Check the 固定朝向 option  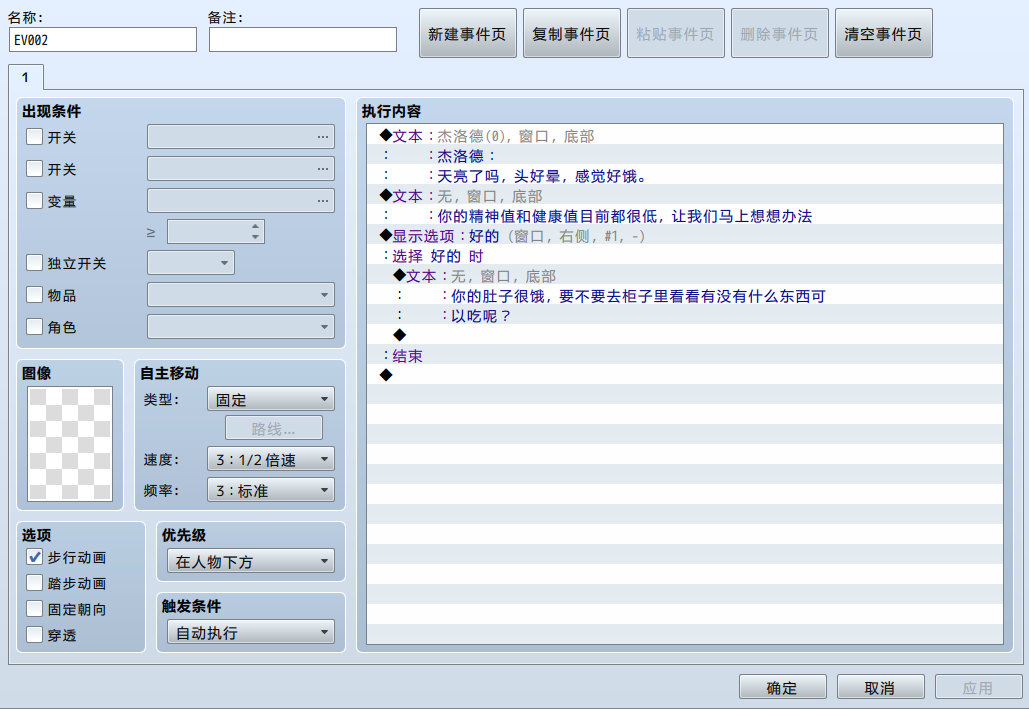click(x=34, y=609)
